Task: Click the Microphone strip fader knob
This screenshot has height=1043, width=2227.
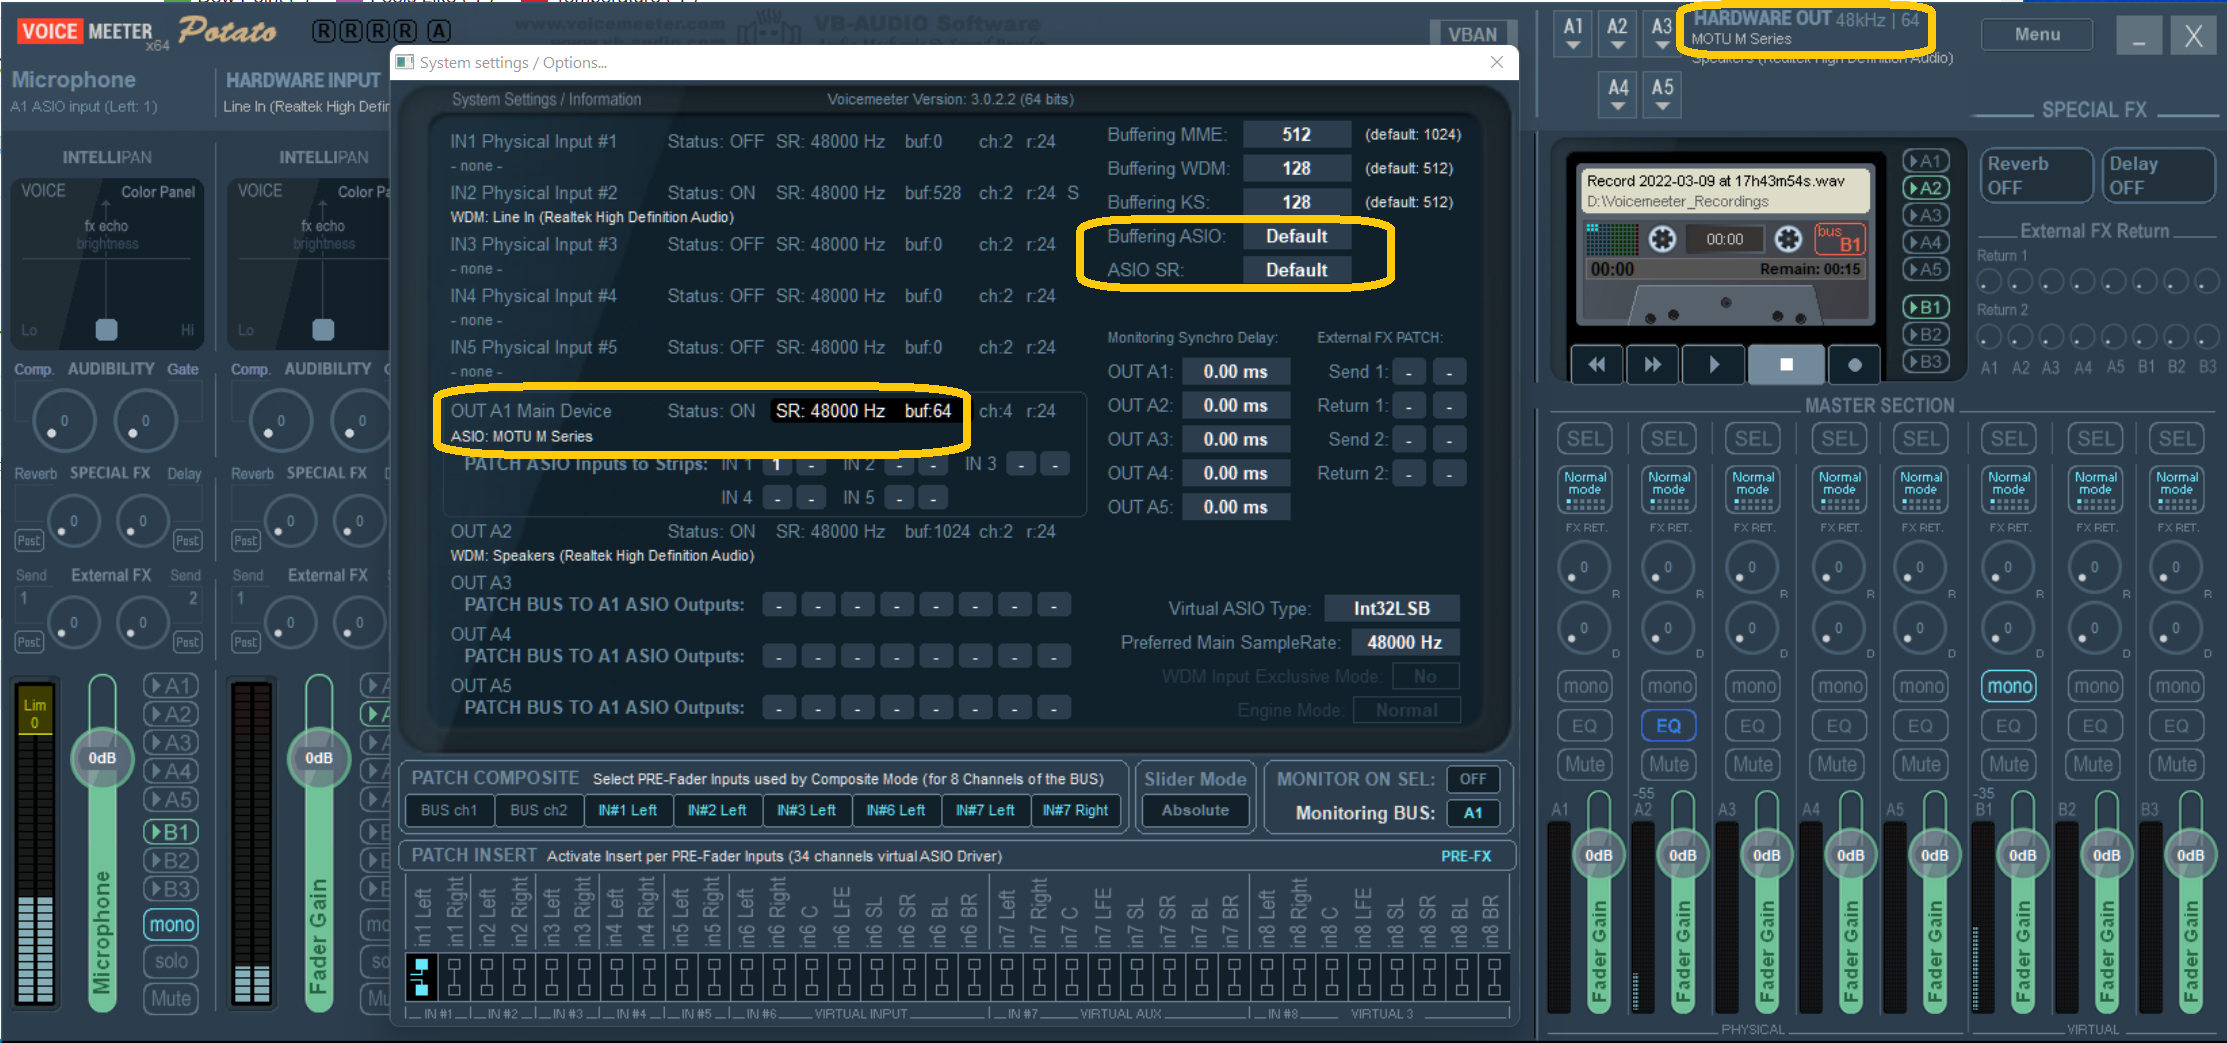Action: point(102,758)
